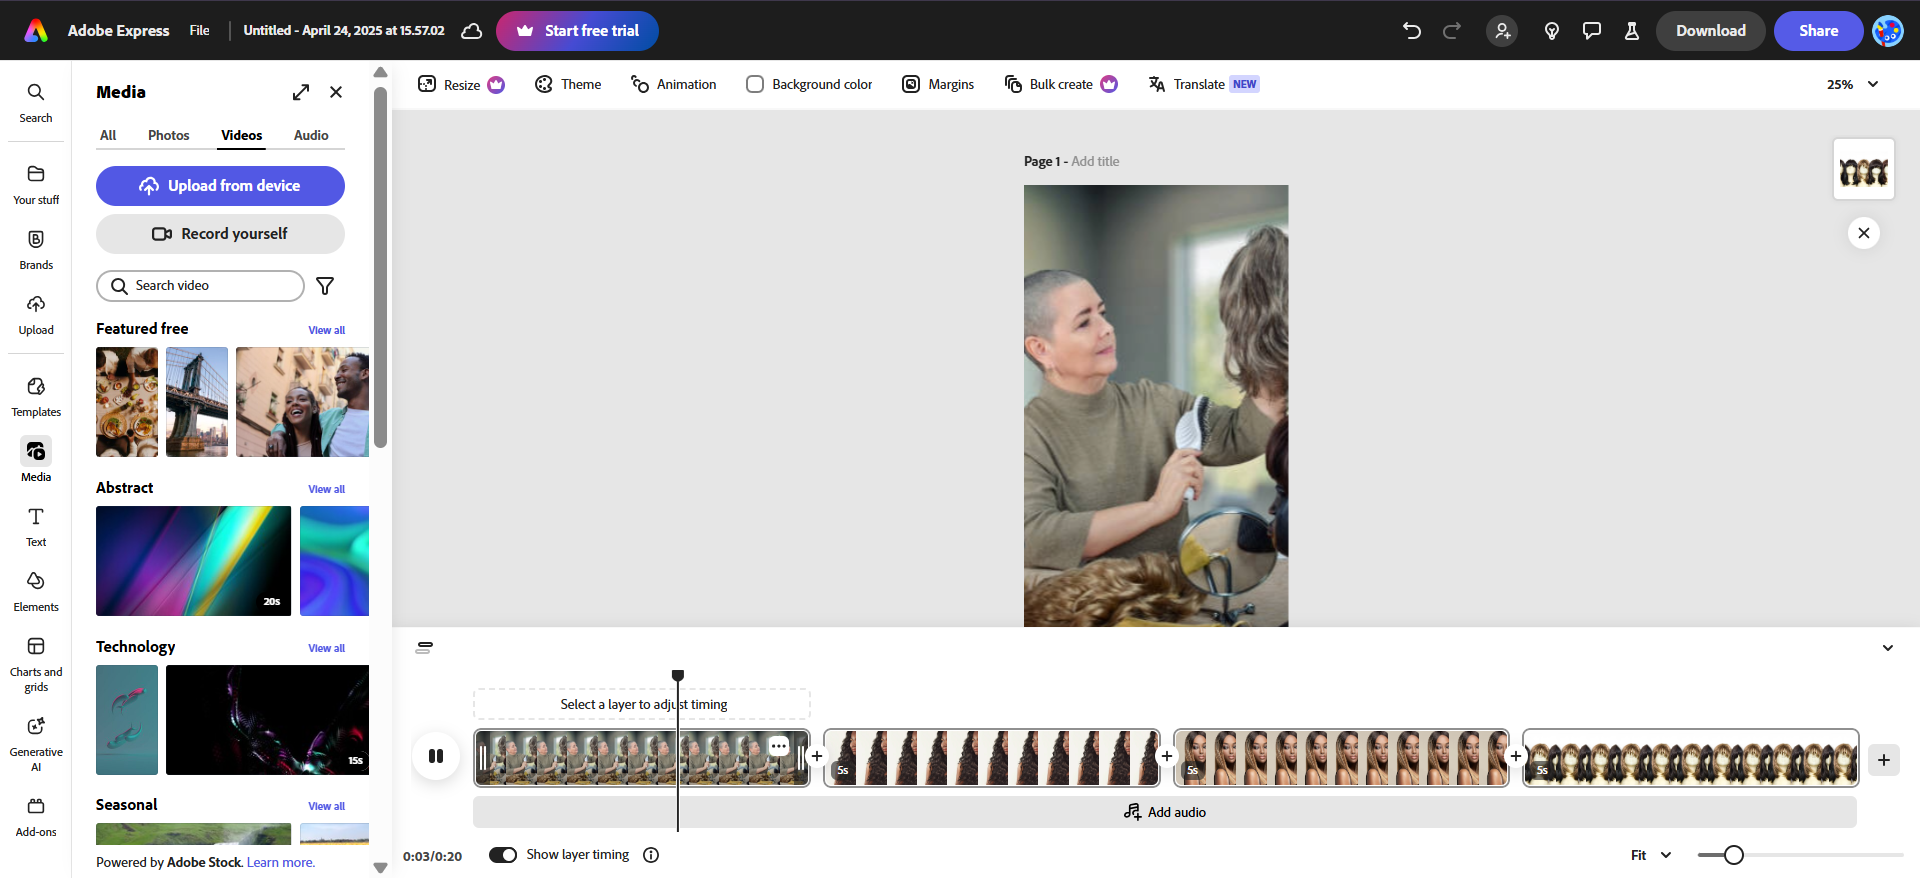Select the Videos tab

click(242, 135)
